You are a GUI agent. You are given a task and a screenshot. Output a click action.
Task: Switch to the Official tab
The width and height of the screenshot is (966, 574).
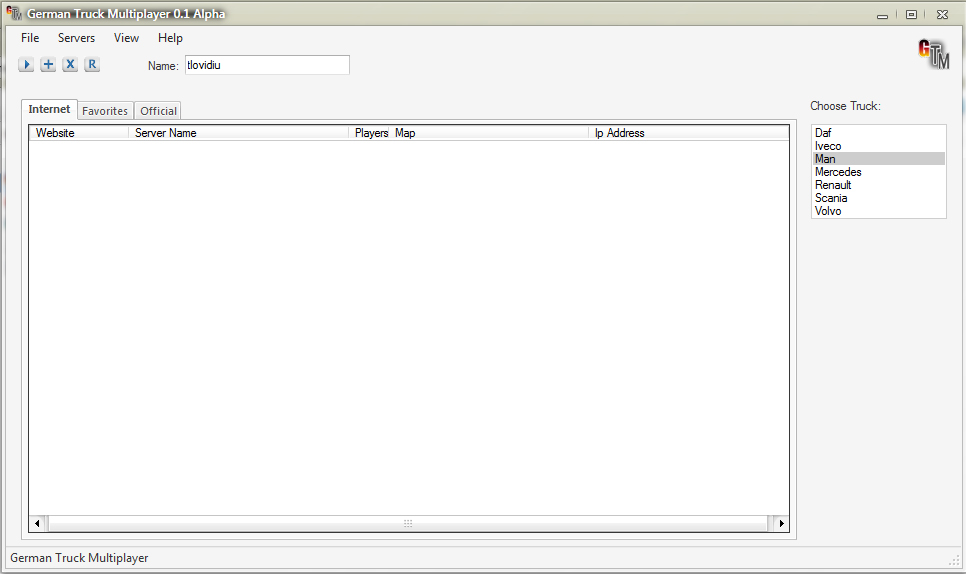(158, 111)
